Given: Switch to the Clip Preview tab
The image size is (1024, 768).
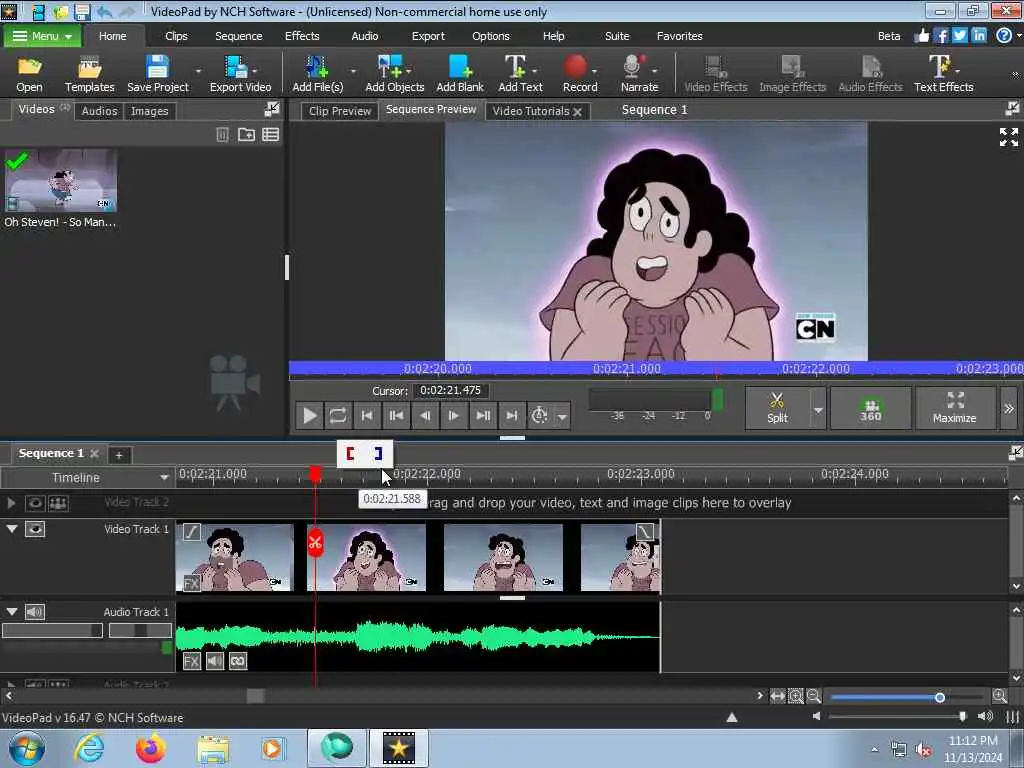Looking at the screenshot, I should [x=340, y=111].
